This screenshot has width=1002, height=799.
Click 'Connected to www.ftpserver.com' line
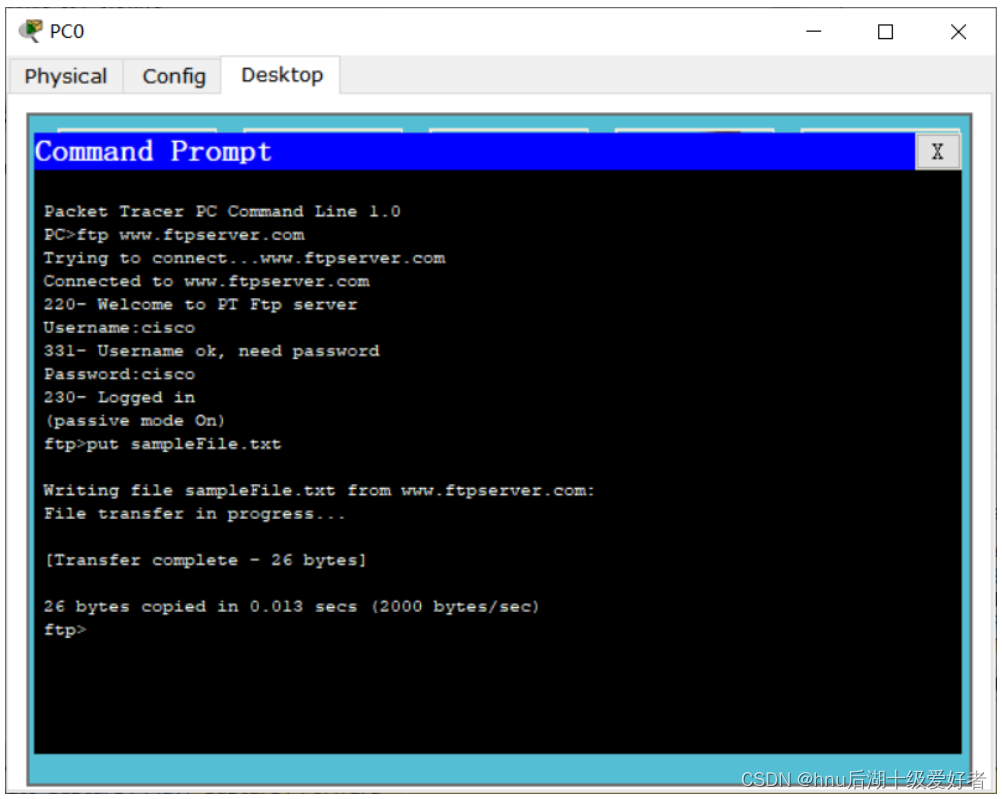click(206, 282)
